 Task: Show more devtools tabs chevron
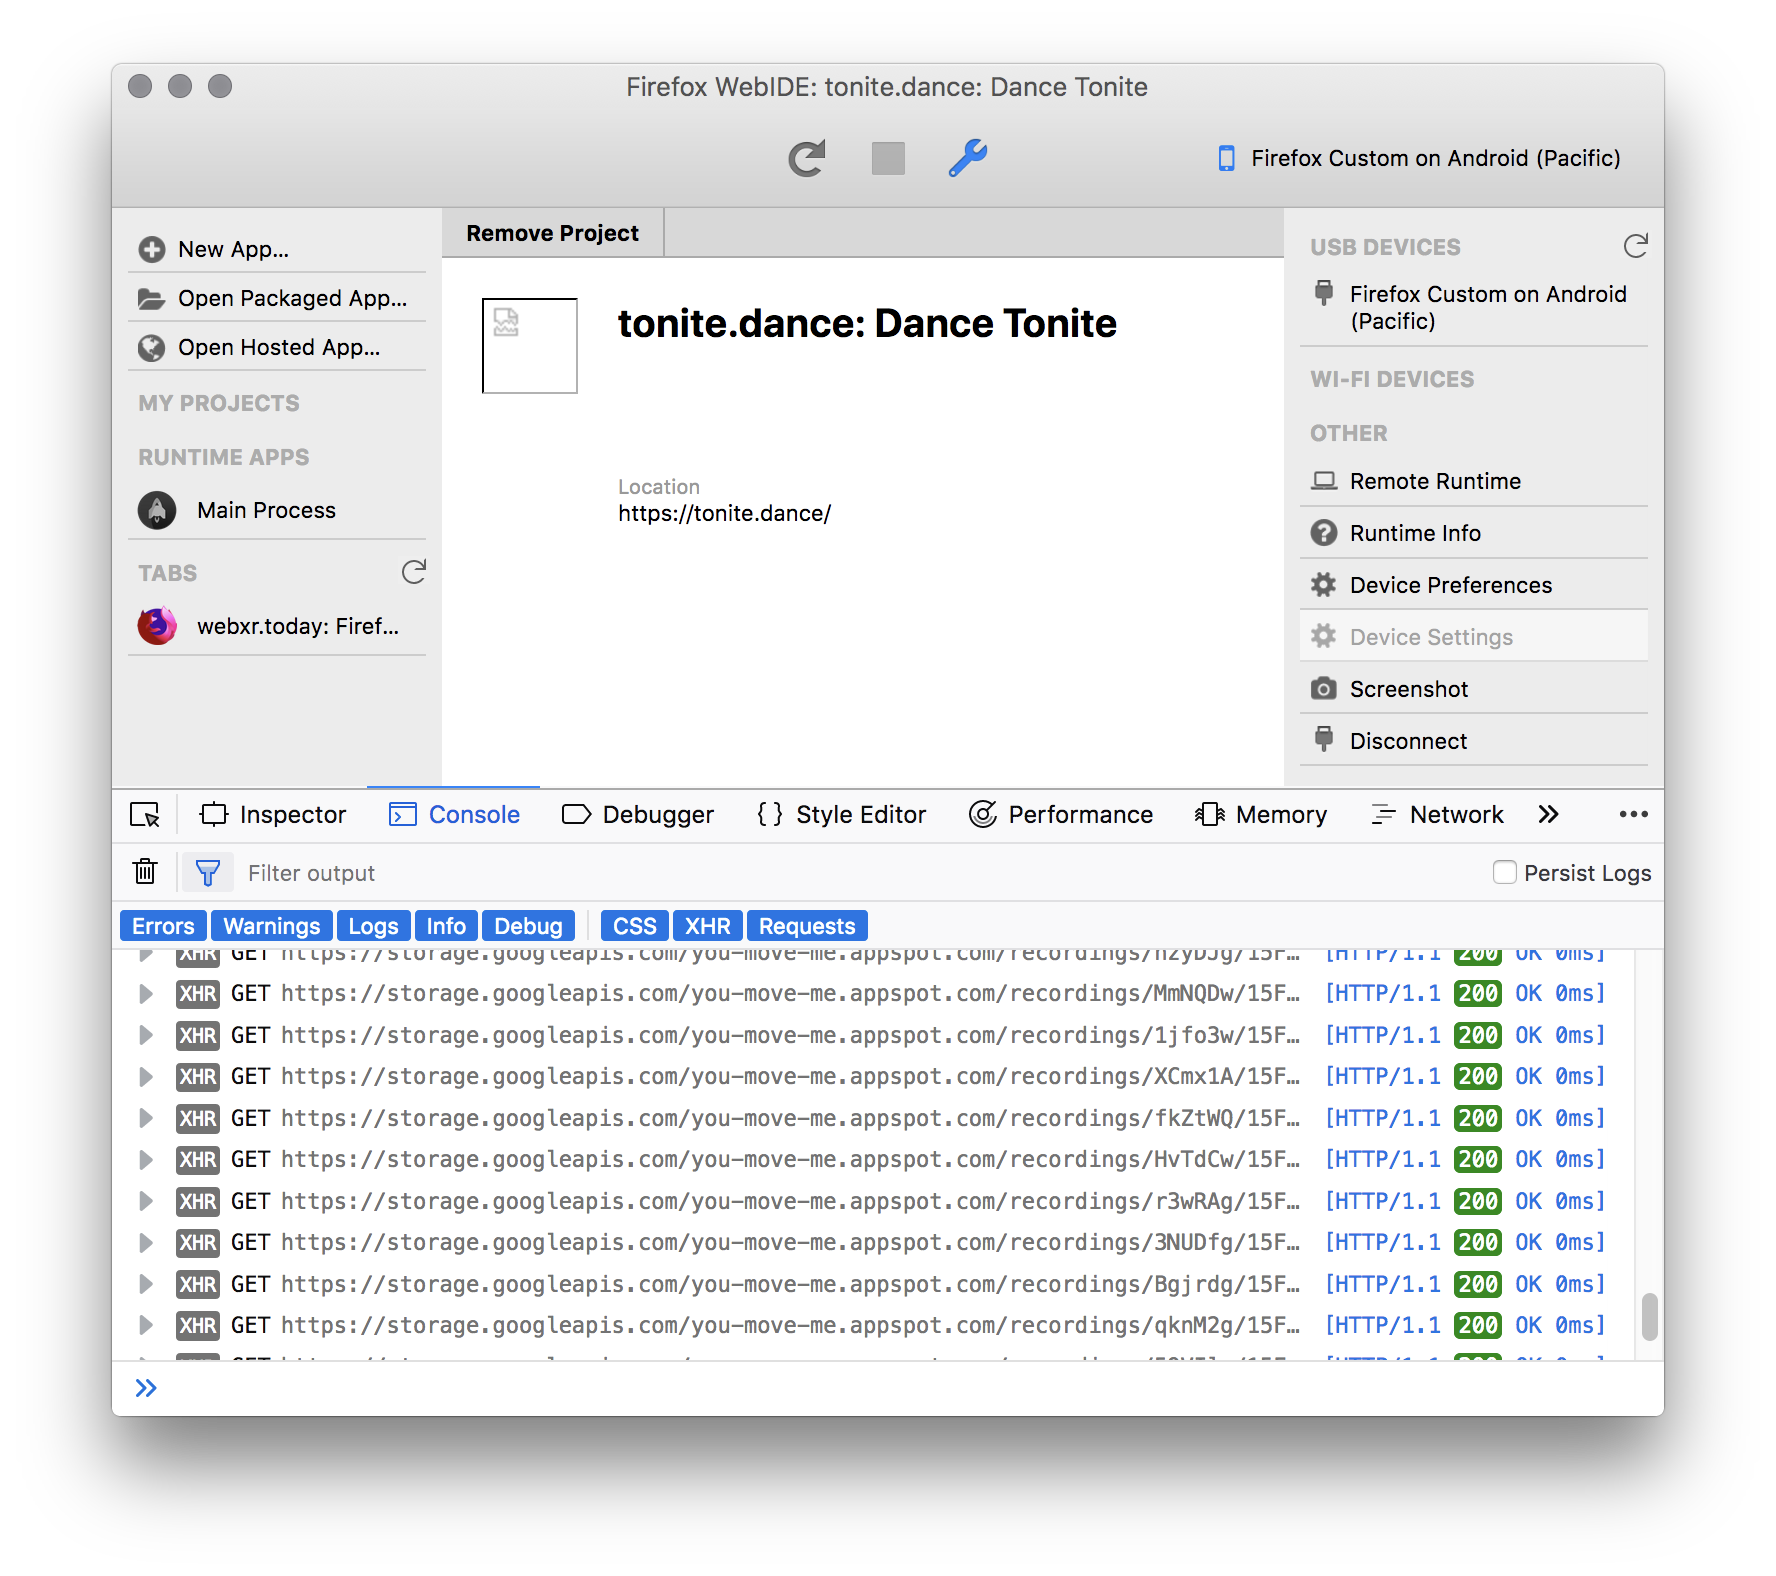pyautogui.click(x=1549, y=815)
